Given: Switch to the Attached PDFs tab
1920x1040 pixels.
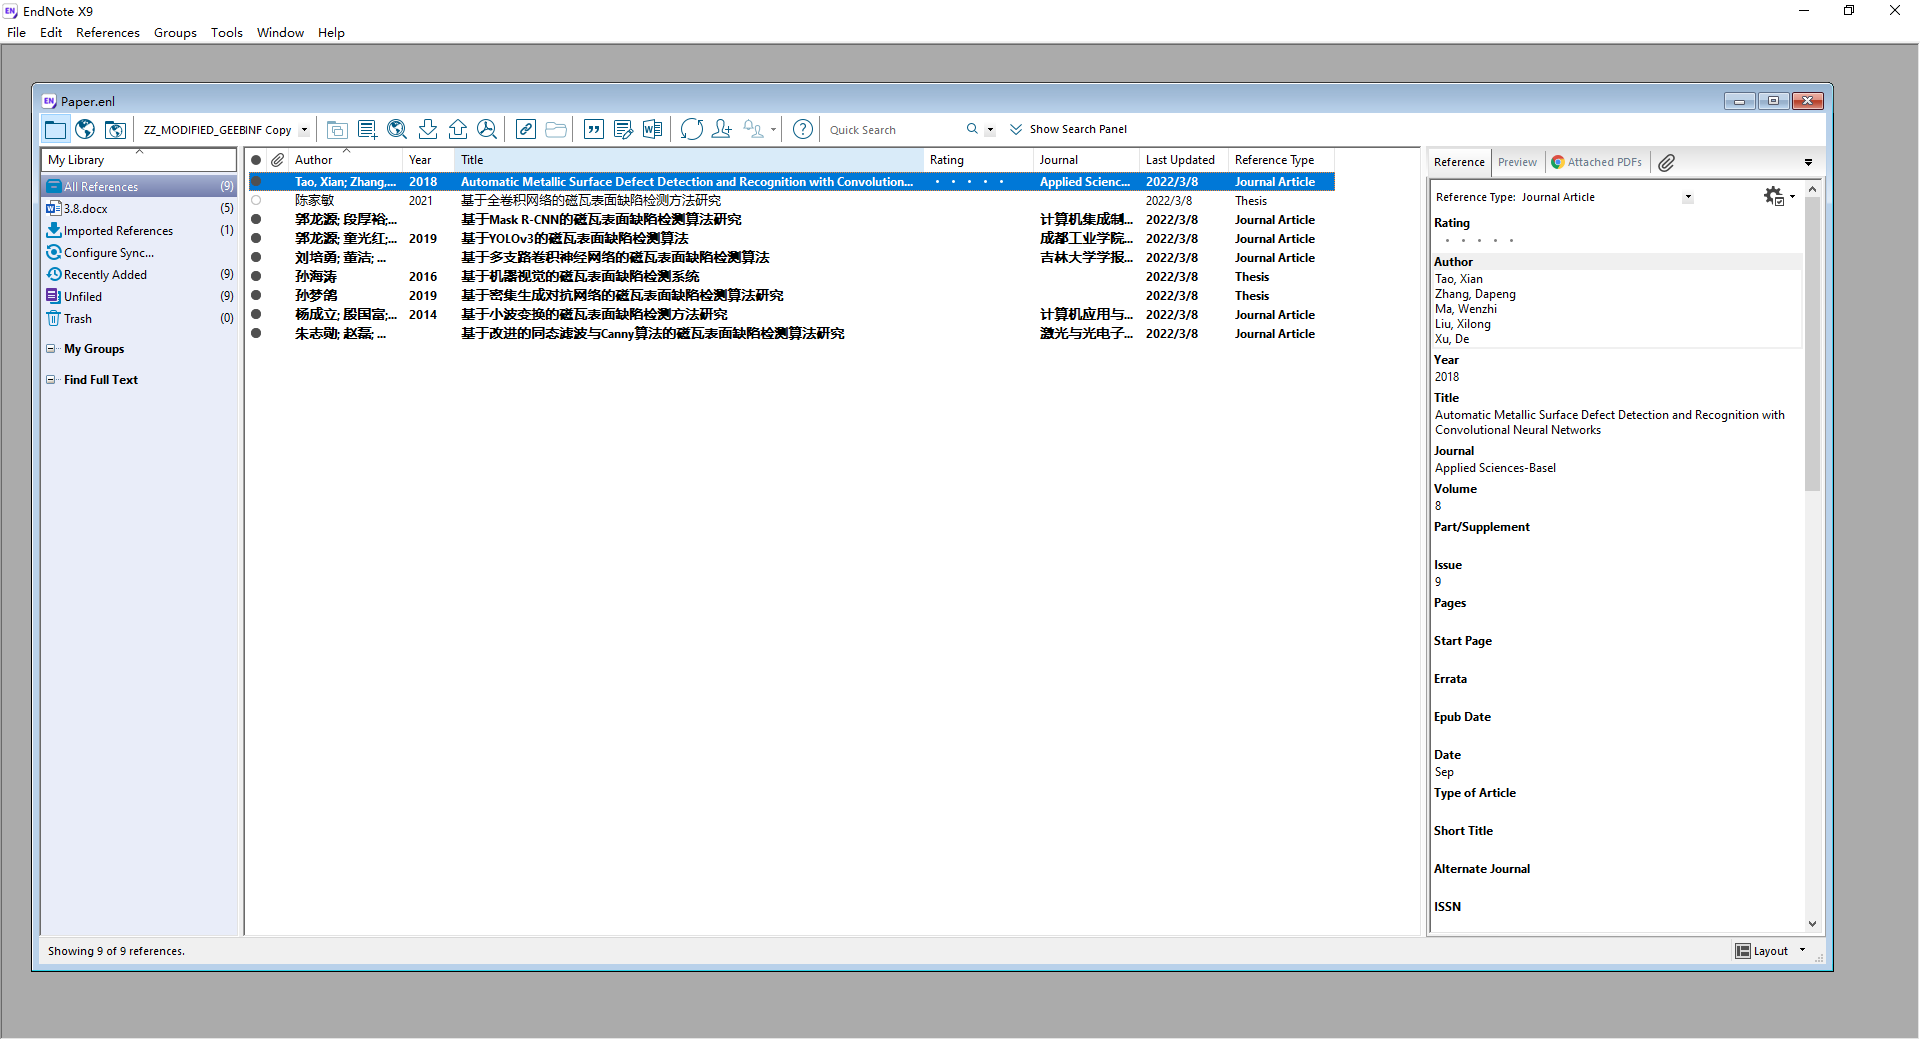Looking at the screenshot, I should tap(1596, 162).
